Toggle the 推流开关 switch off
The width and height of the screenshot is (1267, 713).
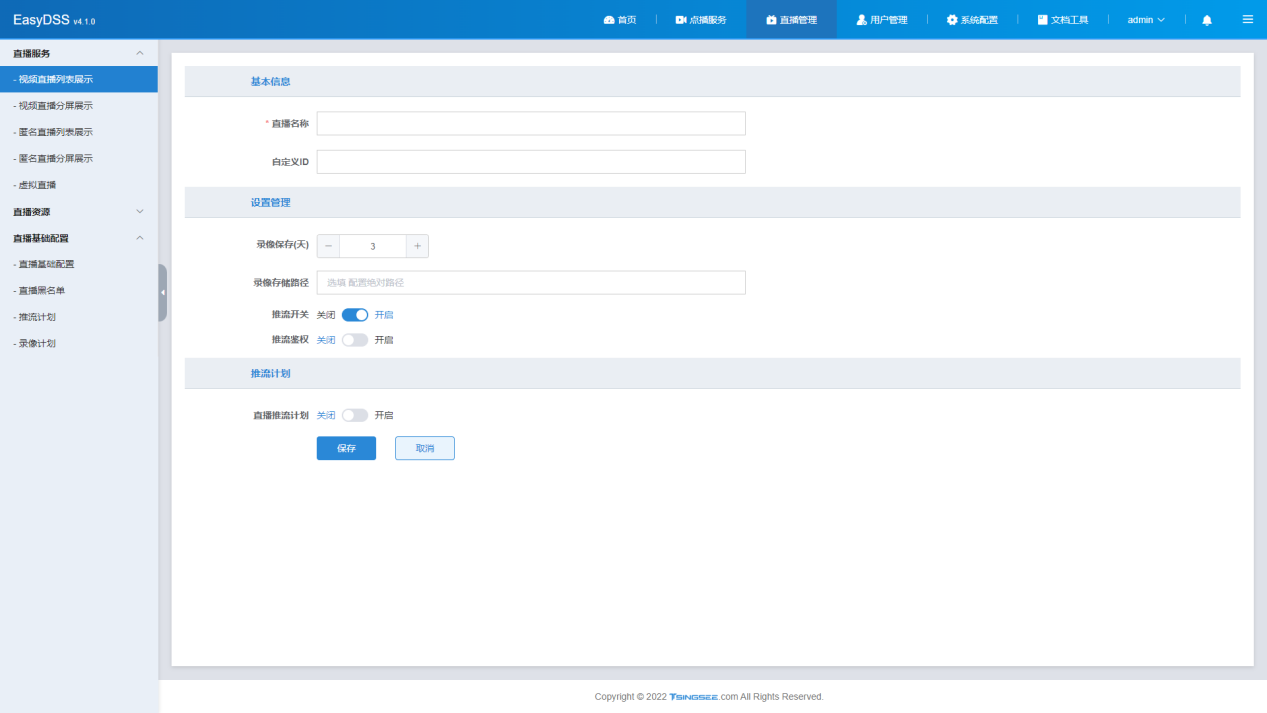(x=355, y=314)
